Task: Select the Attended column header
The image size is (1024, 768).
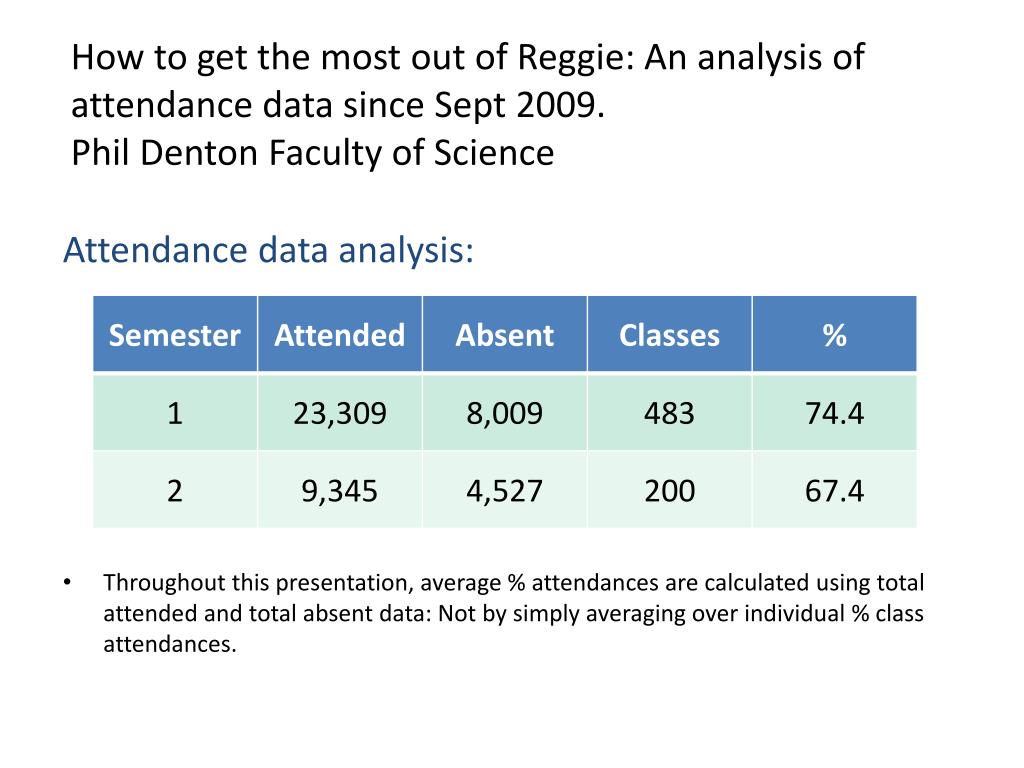Action: (x=340, y=334)
